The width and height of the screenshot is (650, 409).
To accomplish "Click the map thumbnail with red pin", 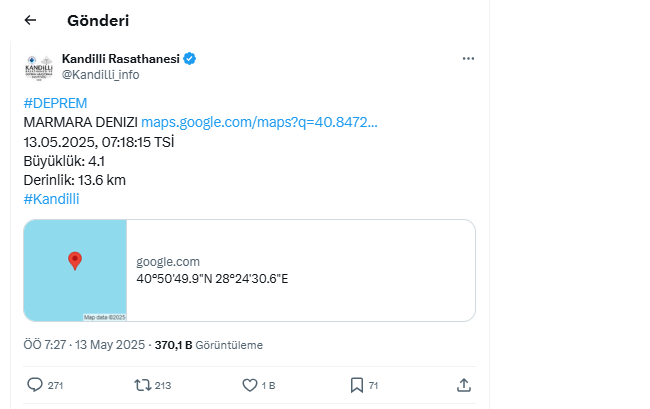I will (x=75, y=270).
